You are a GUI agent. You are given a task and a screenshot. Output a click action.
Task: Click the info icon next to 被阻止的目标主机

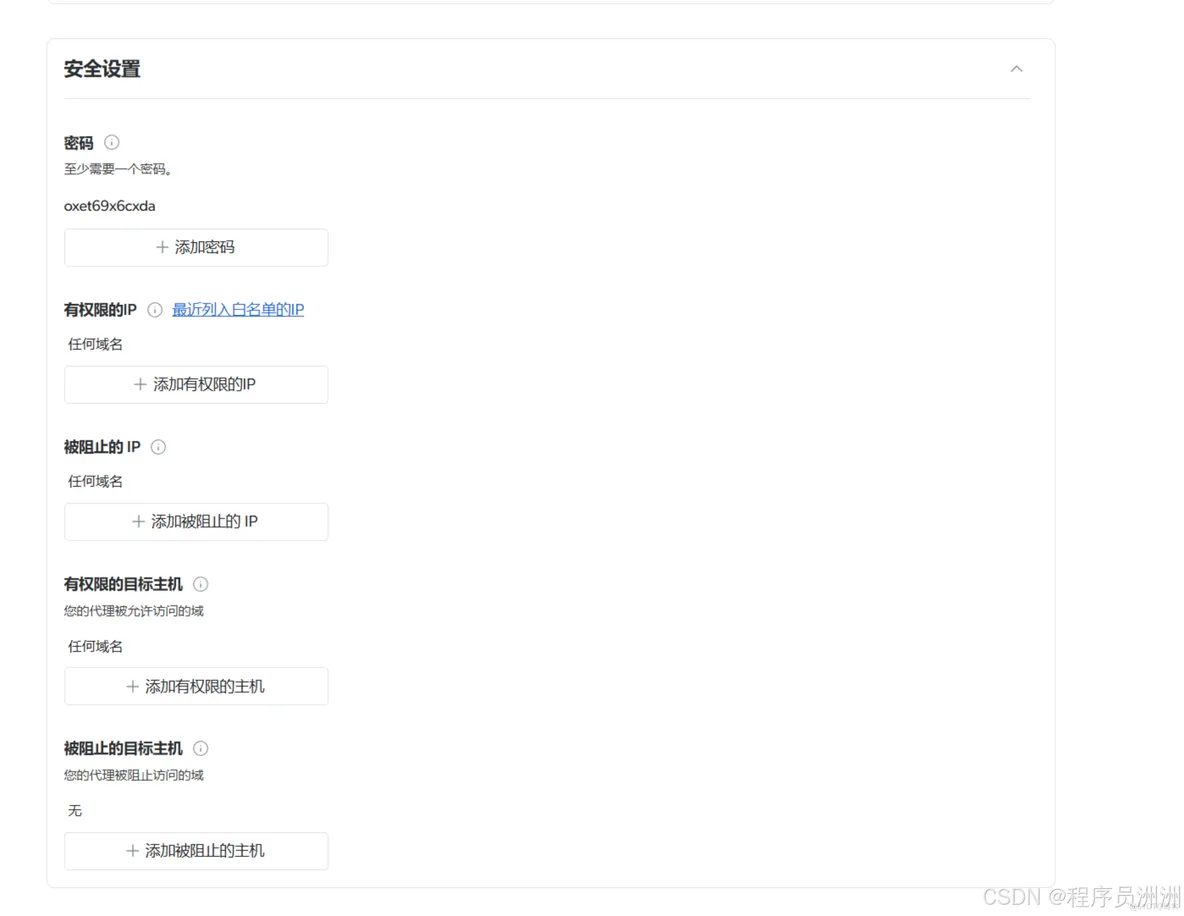point(200,748)
